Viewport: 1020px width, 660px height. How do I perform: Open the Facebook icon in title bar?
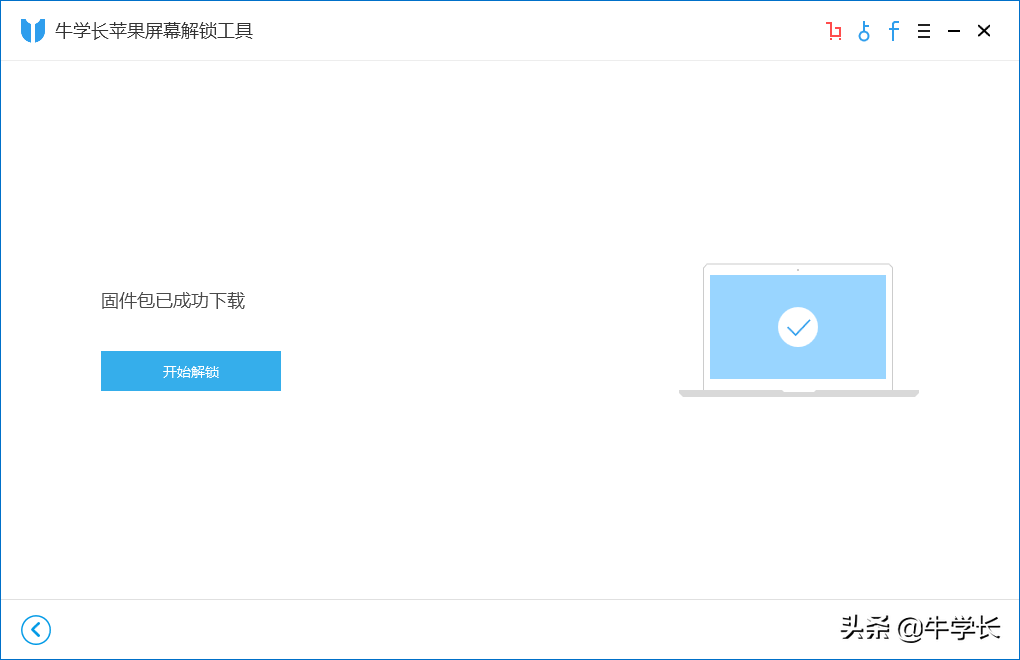894,31
